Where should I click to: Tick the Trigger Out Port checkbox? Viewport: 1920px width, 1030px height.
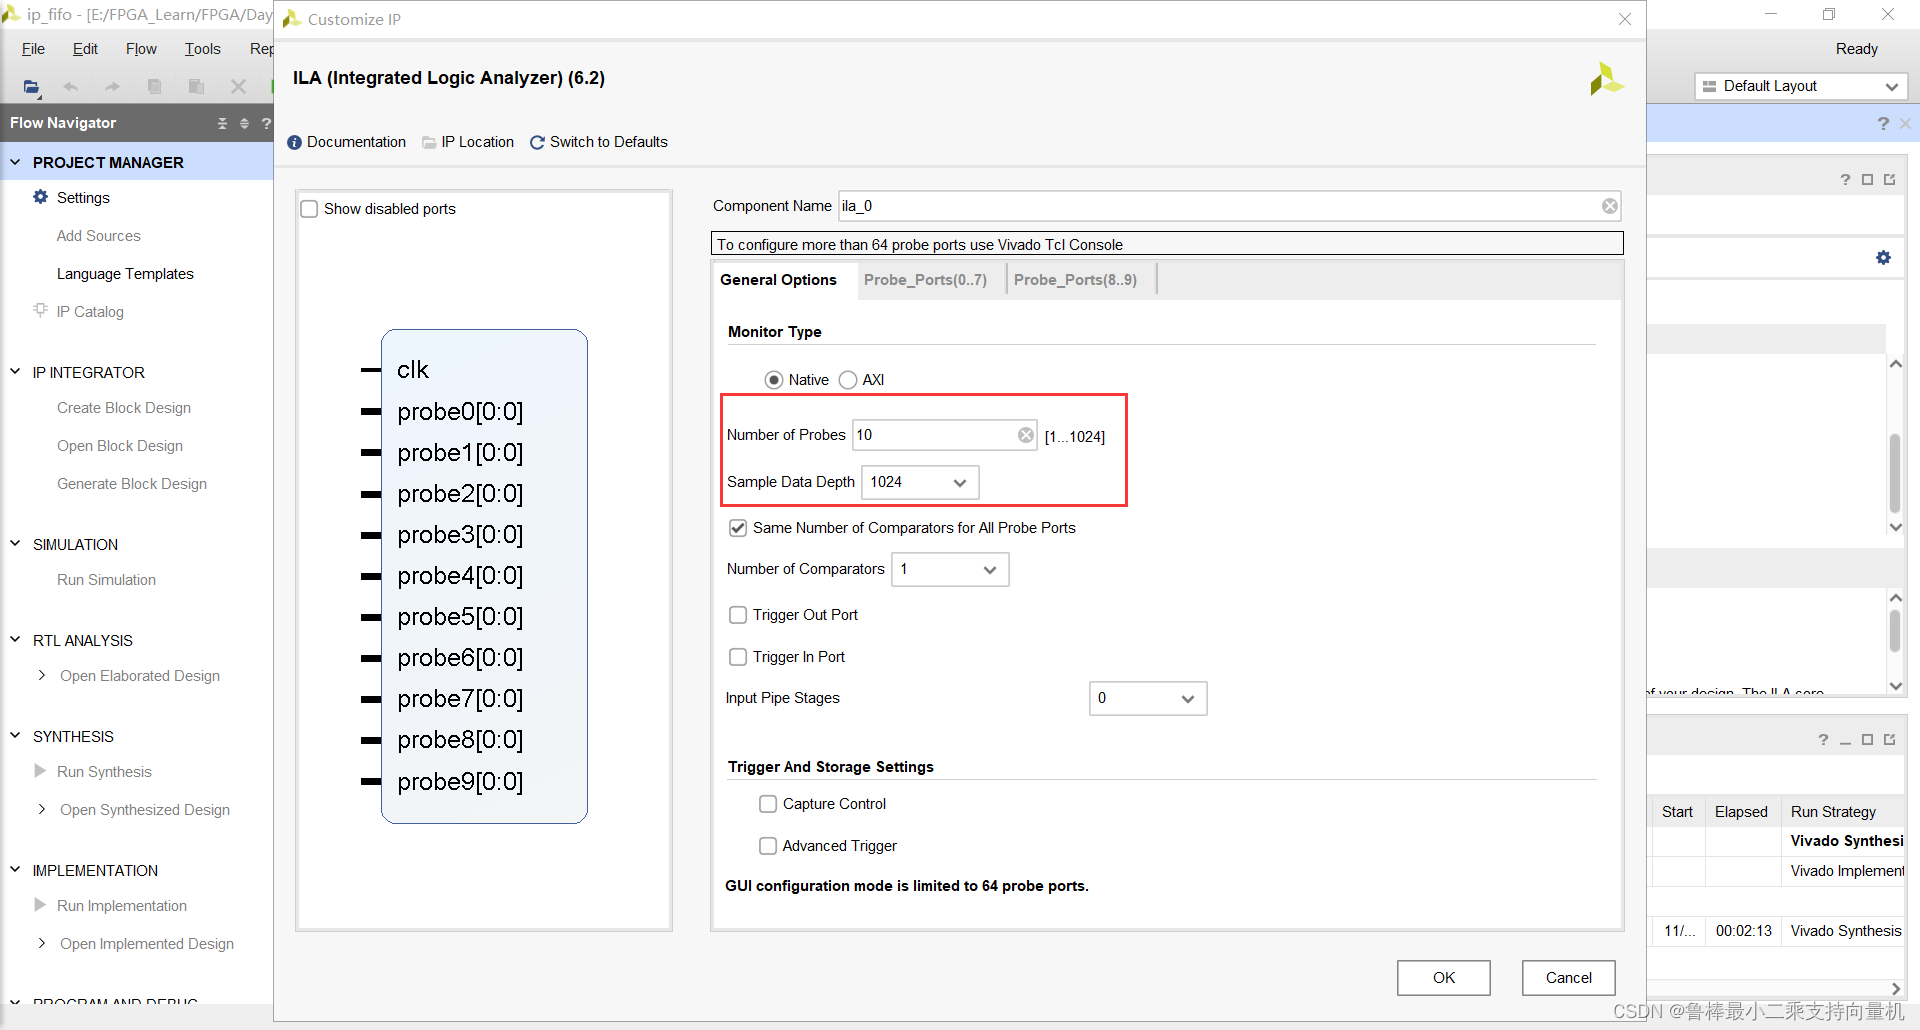(738, 615)
